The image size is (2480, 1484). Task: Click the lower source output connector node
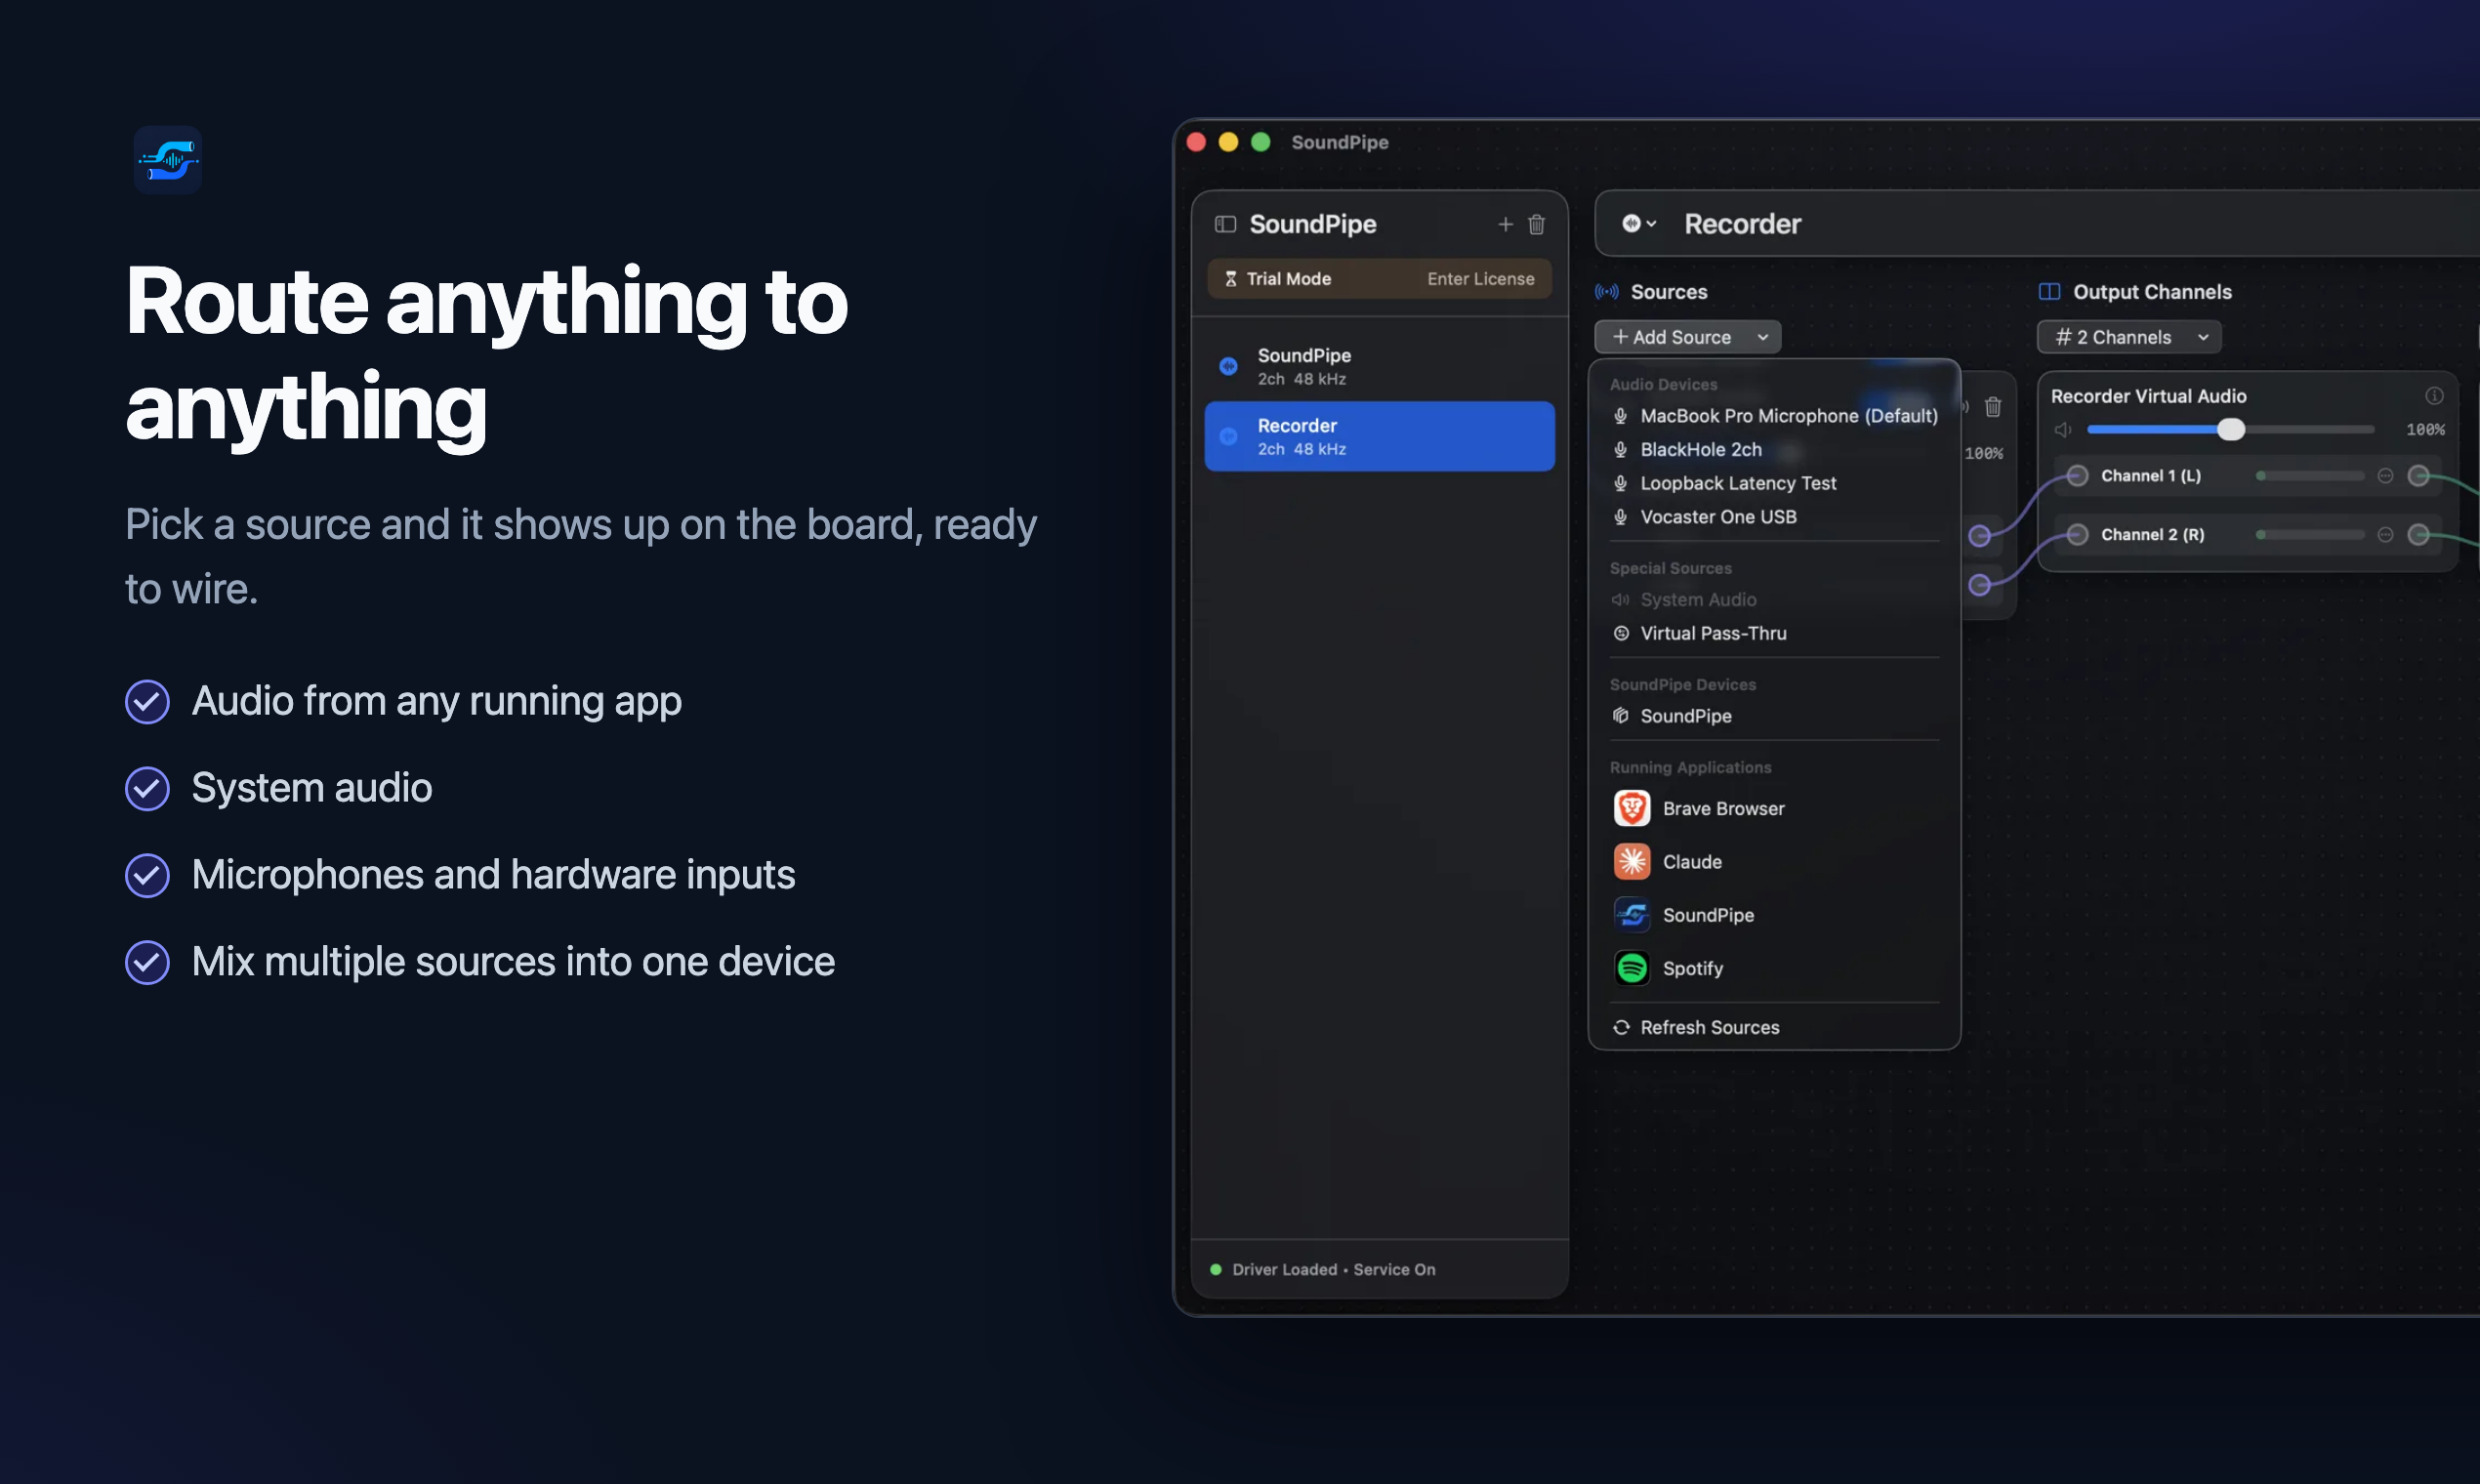1979,585
